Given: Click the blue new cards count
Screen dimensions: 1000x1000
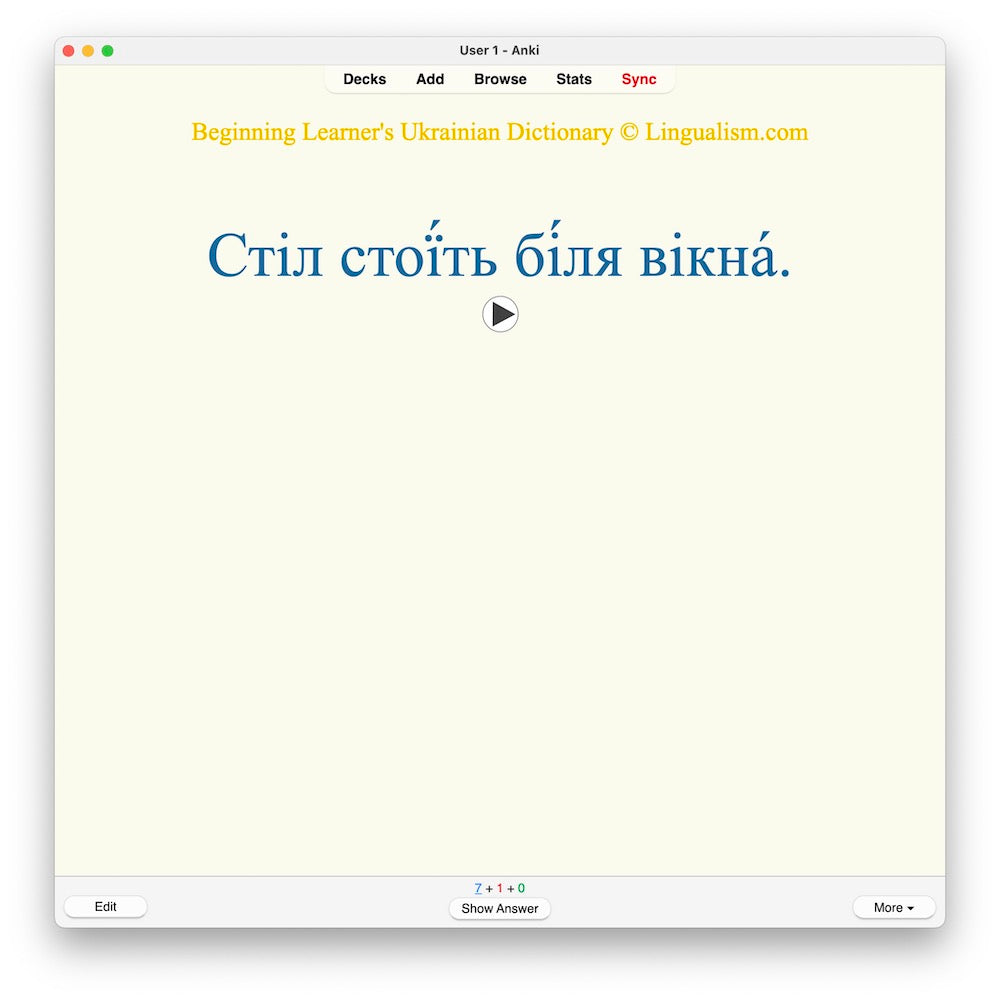Looking at the screenshot, I should (x=478, y=887).
